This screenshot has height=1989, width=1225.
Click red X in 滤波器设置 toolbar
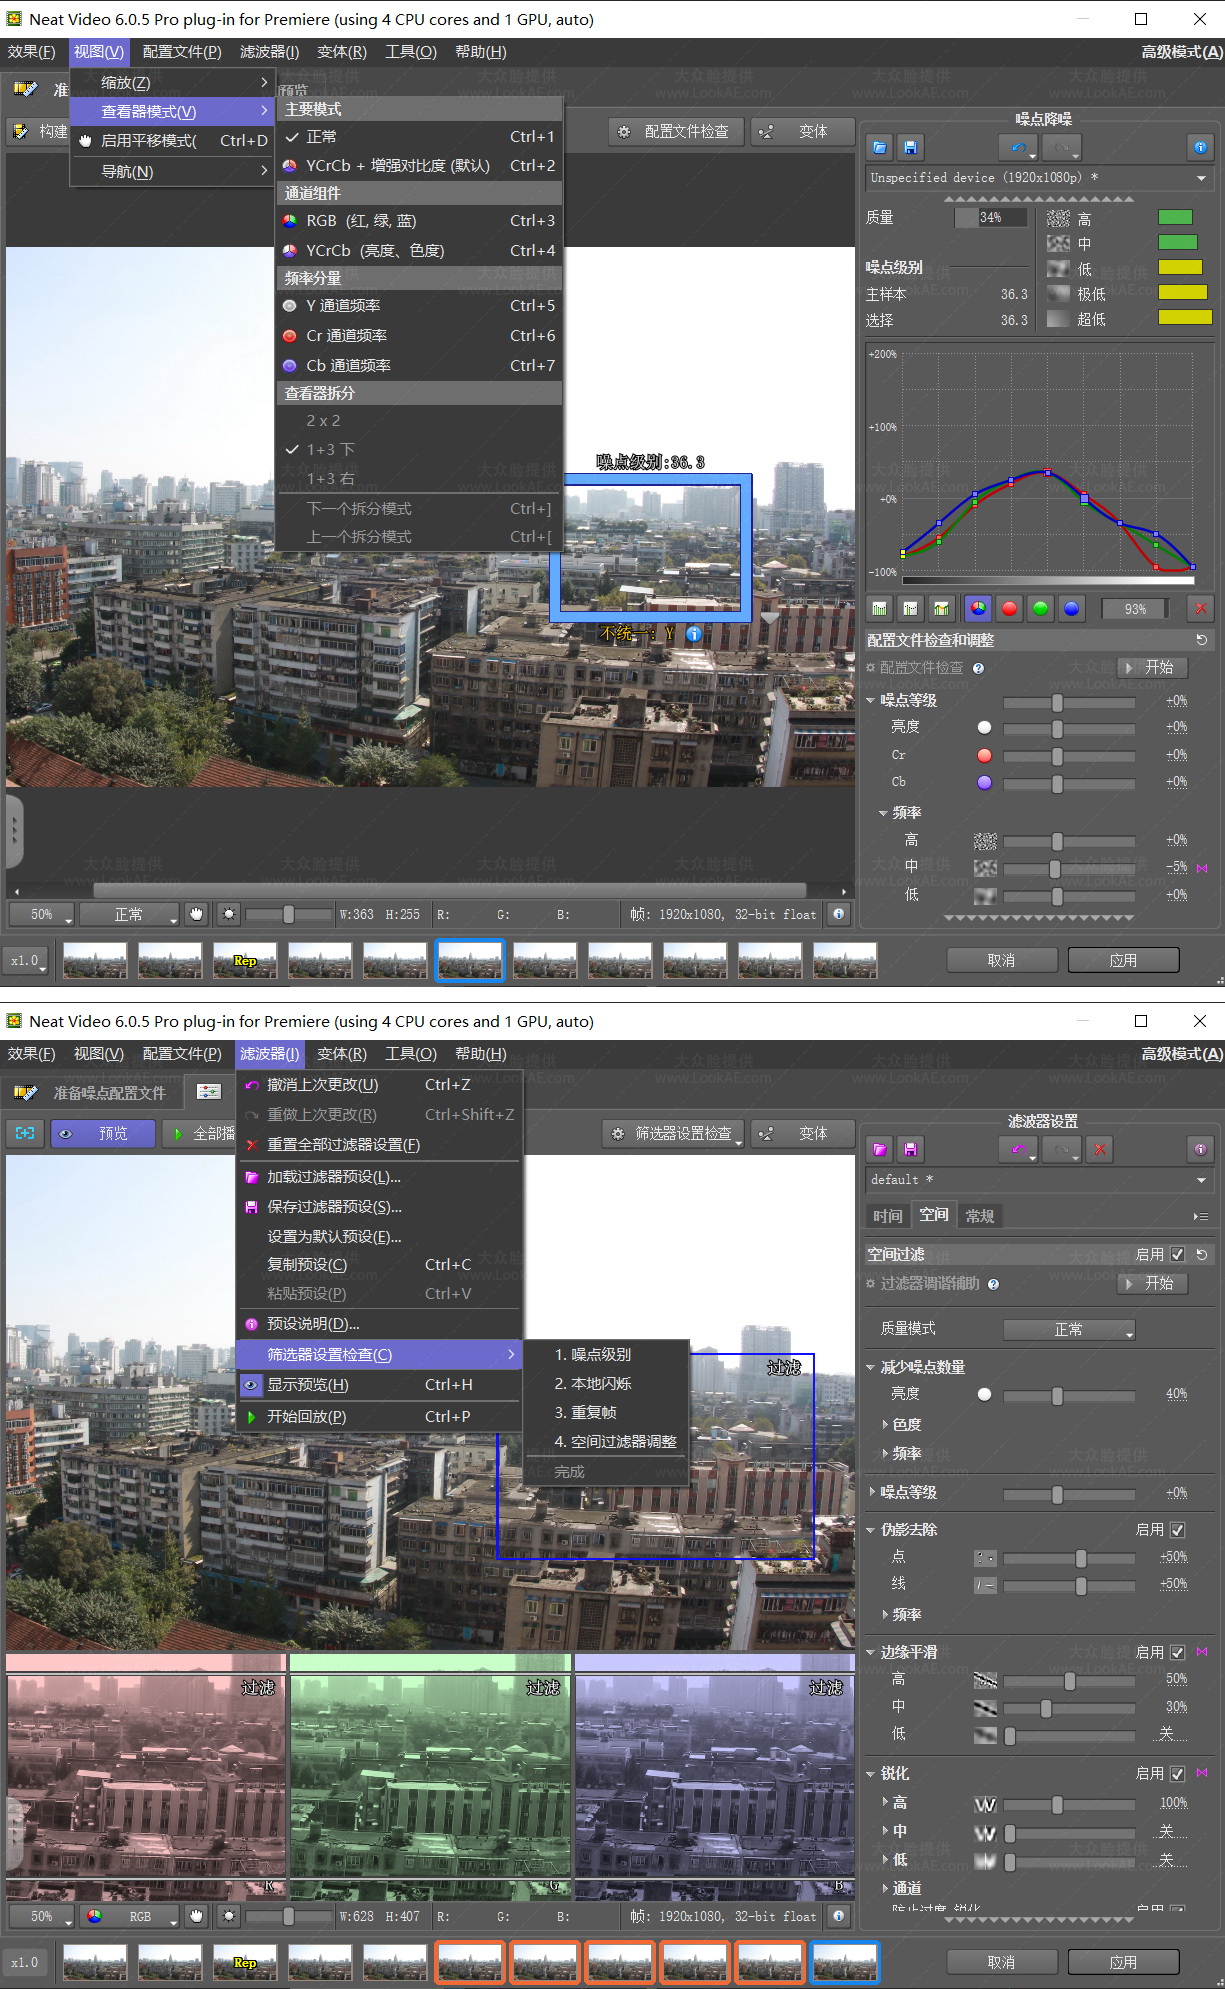click(1100, 1150)
